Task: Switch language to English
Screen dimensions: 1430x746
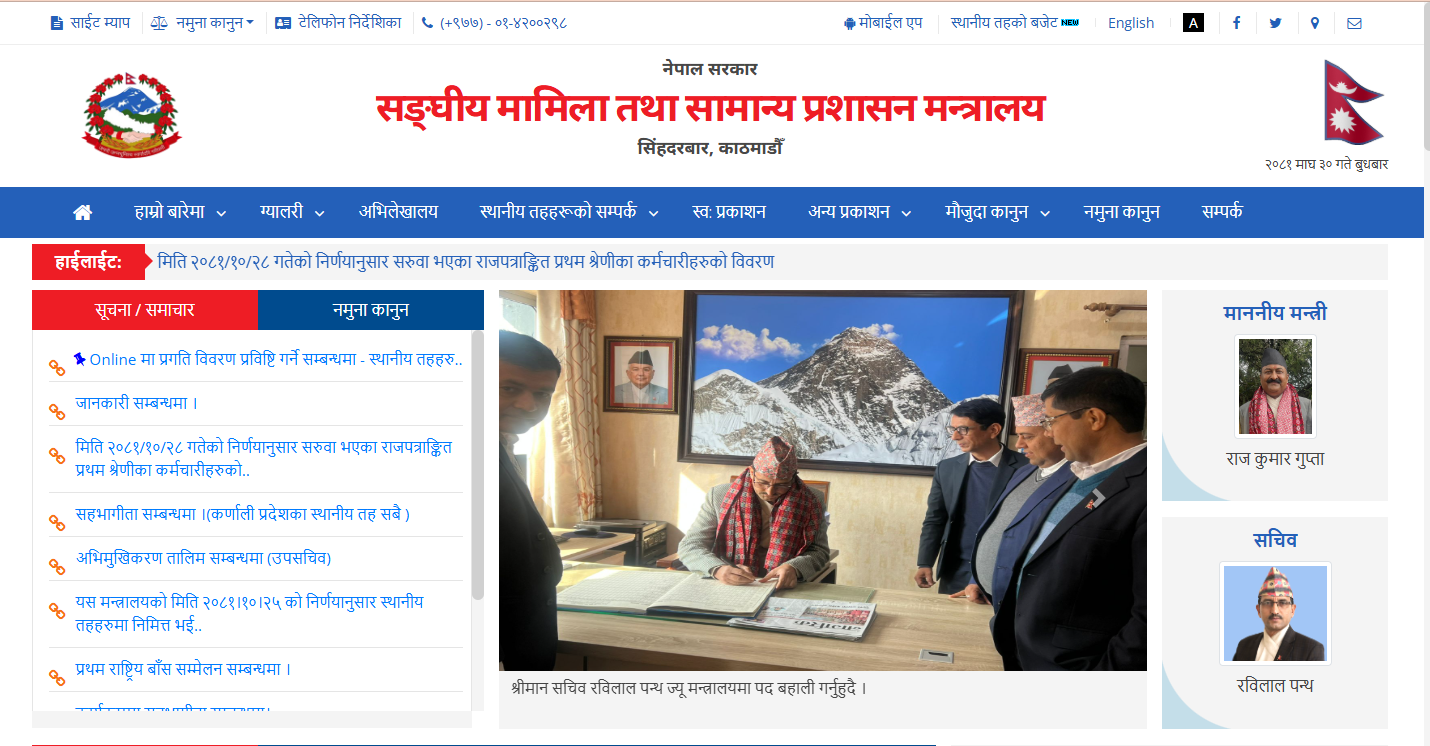Action: click(x=1131, y=23)
